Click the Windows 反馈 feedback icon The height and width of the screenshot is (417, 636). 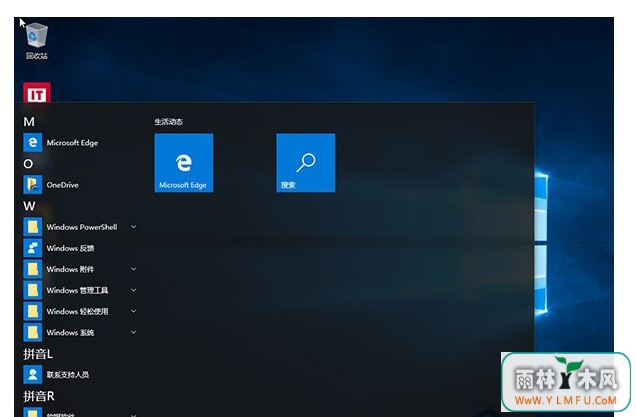(32, 248)
